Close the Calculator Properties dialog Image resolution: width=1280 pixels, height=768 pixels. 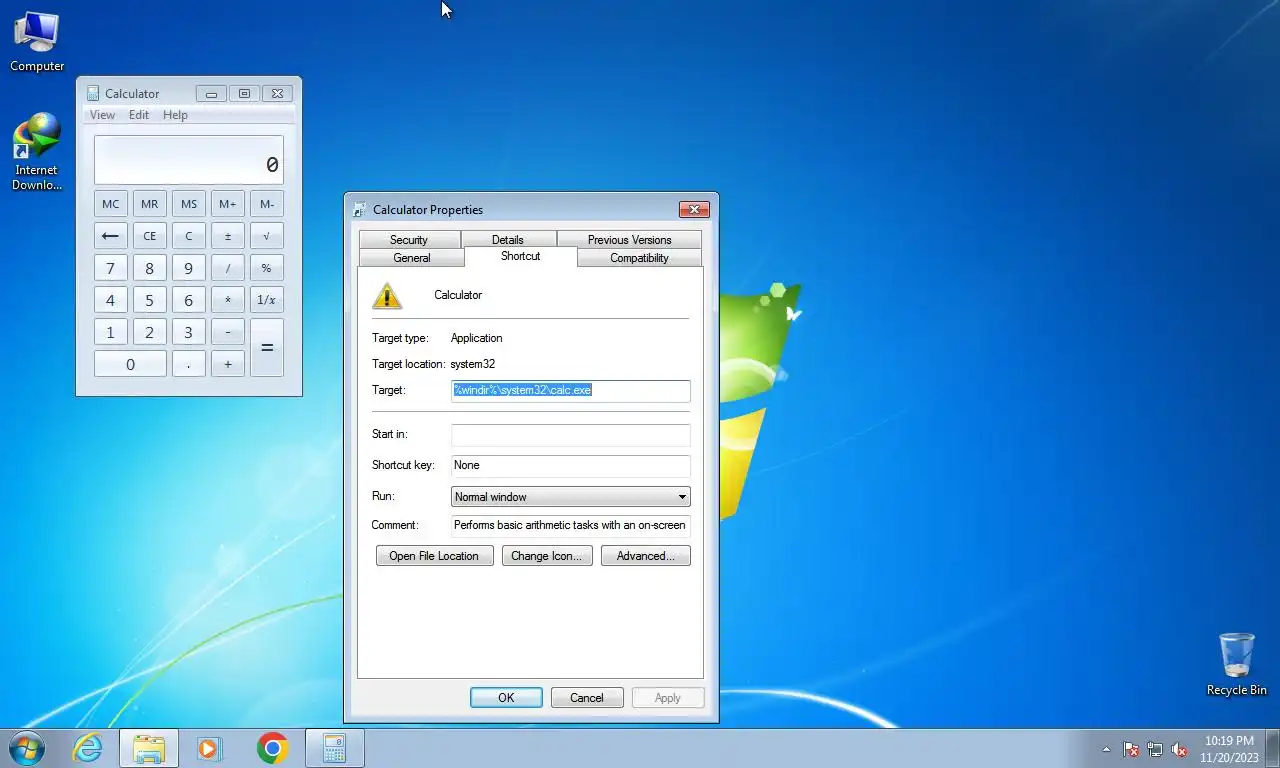pyautogui.click(x=694, y=209)
